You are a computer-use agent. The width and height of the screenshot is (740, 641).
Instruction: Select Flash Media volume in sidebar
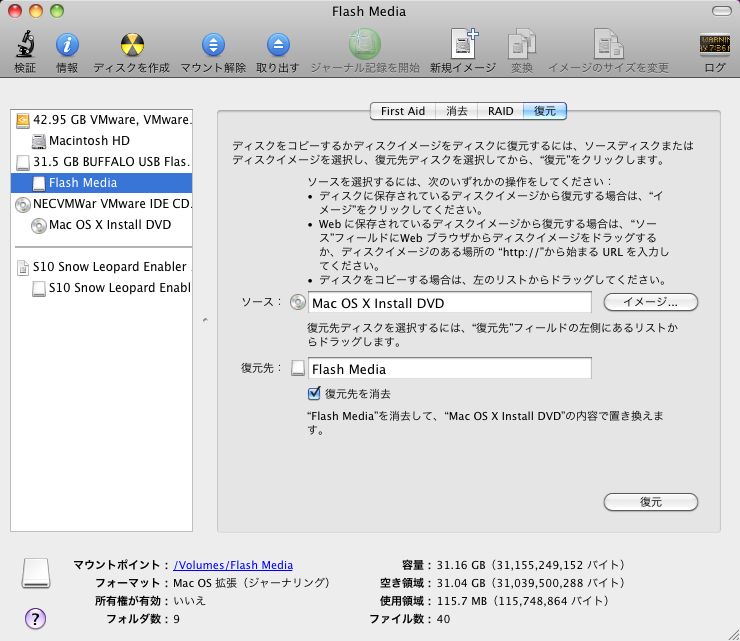[101, 183]
